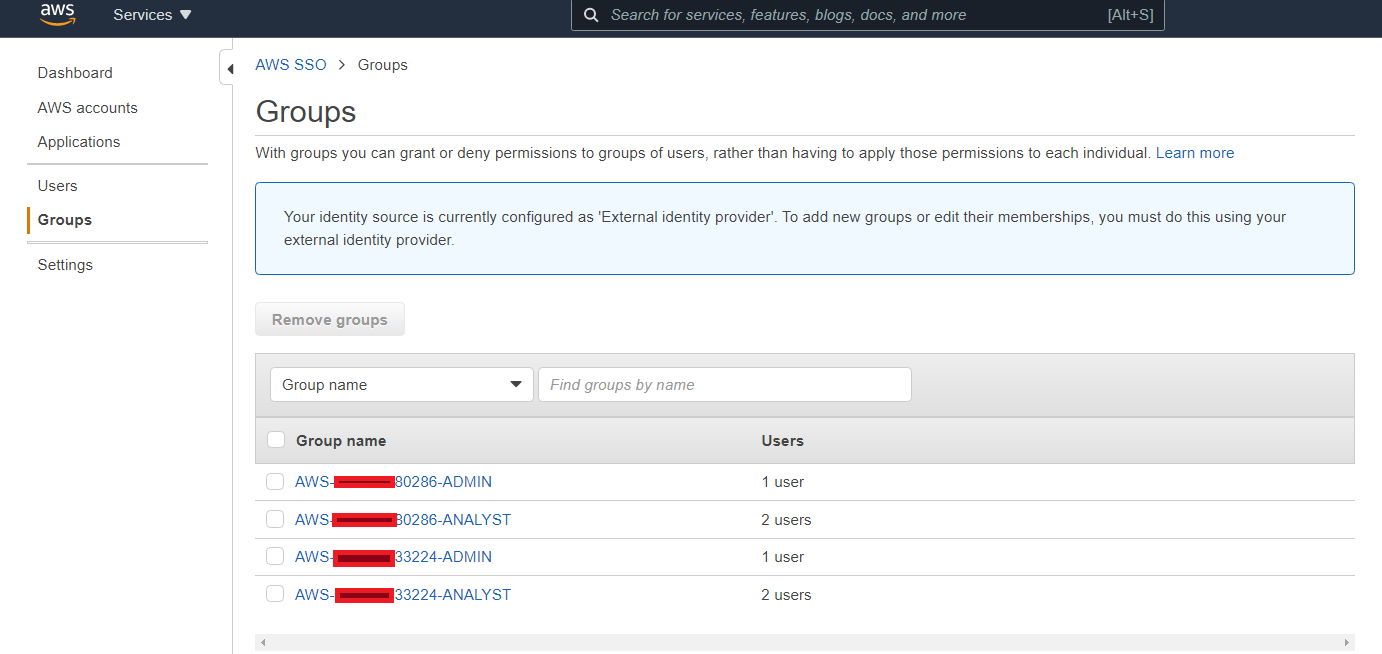
Task: Click the Groups page heading
Action: point(306,111)
